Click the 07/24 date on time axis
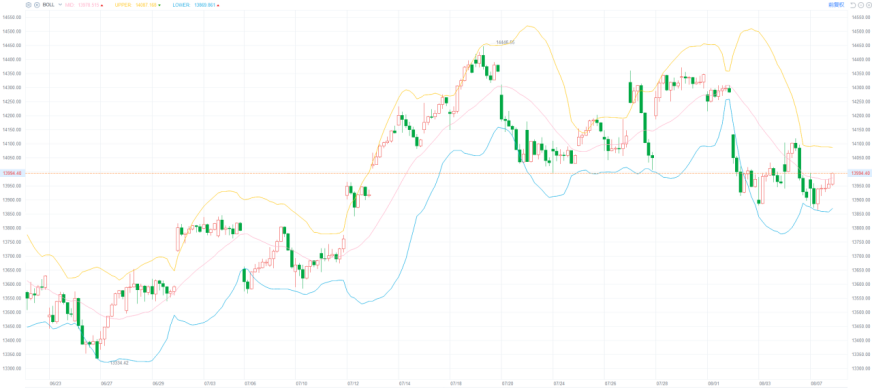The width and height of the screenshot is (872, 388). tap(559, 384)
